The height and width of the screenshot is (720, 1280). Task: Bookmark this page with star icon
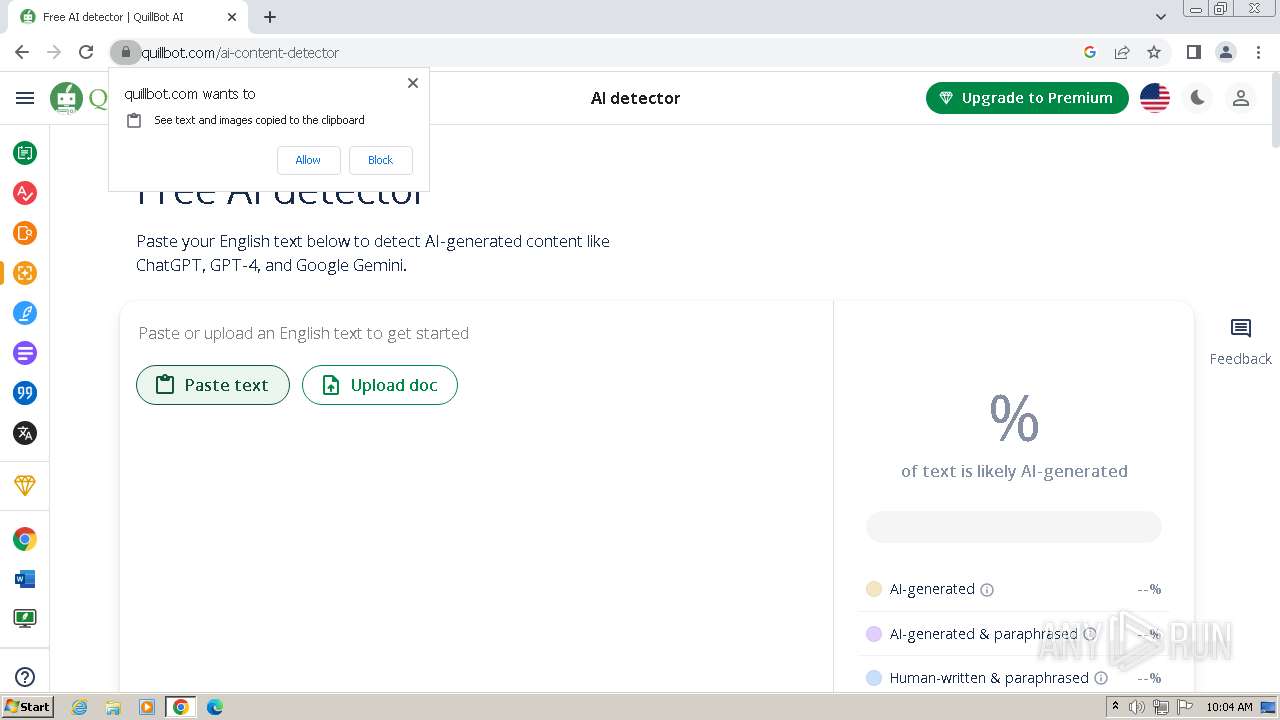(1154, 52)
